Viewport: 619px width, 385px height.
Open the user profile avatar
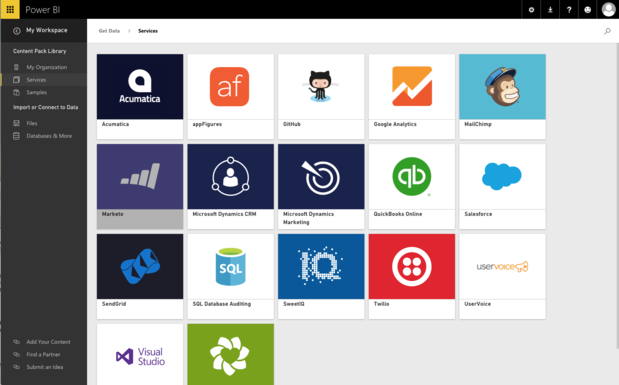coord(608,9)
